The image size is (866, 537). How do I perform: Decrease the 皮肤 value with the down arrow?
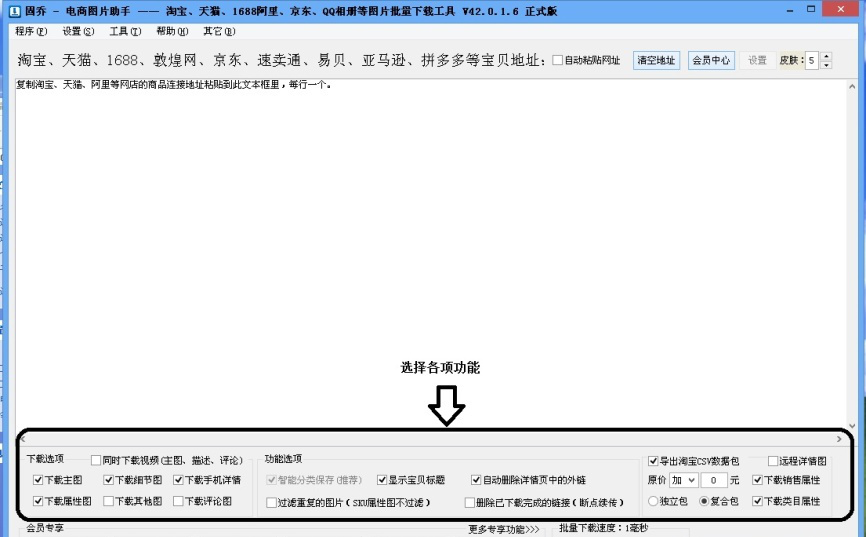[x=826, y=65]
